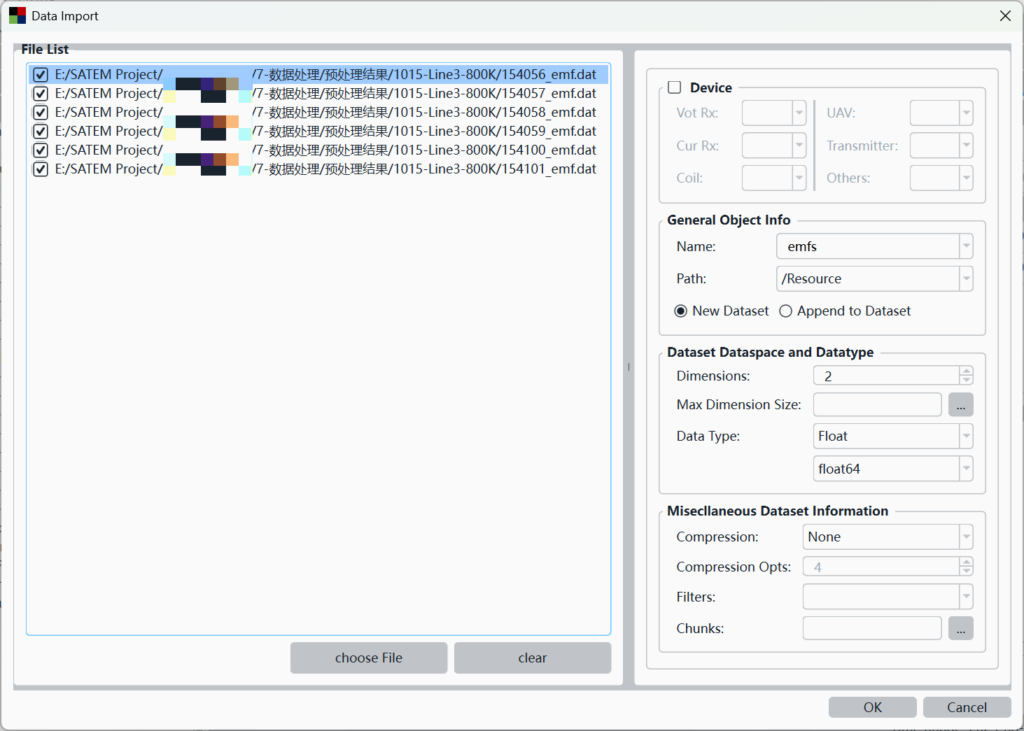Uncheck the 154059_emf.dat file checkbox

click(41, 131)
